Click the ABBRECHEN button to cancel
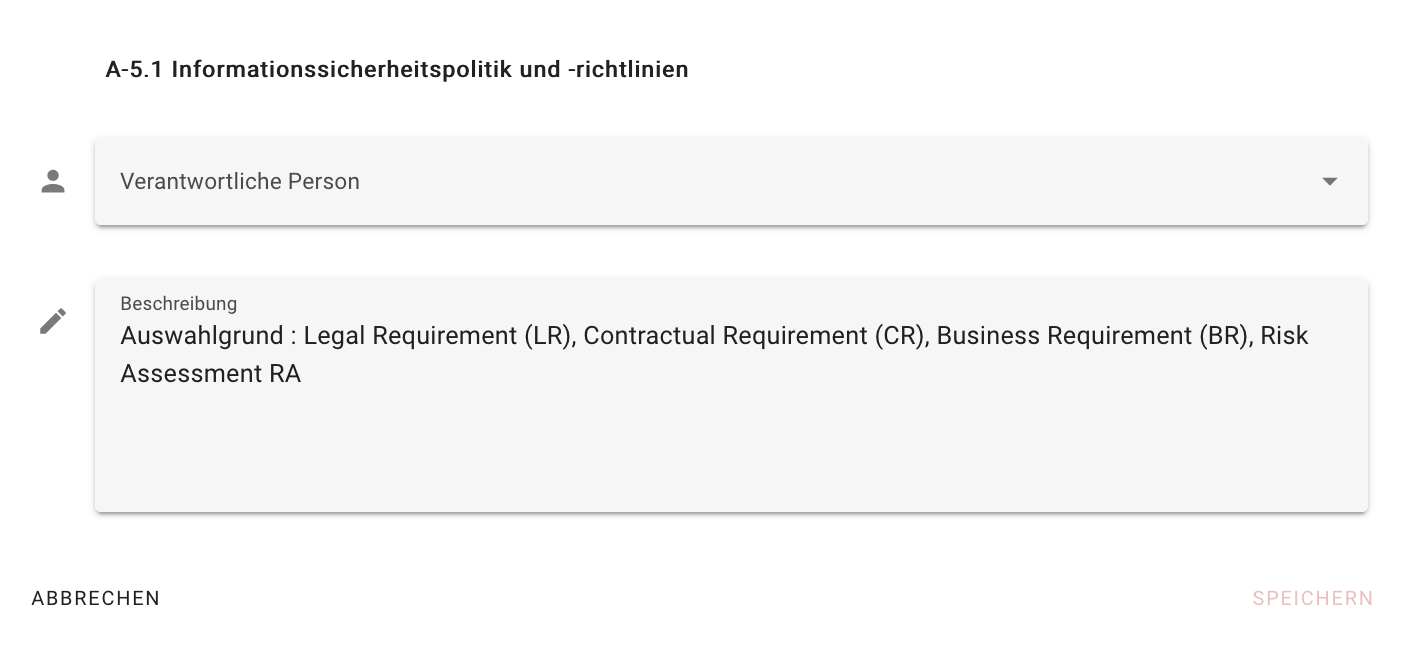Viewport: 1406px width, 648px height. [95, 598]
